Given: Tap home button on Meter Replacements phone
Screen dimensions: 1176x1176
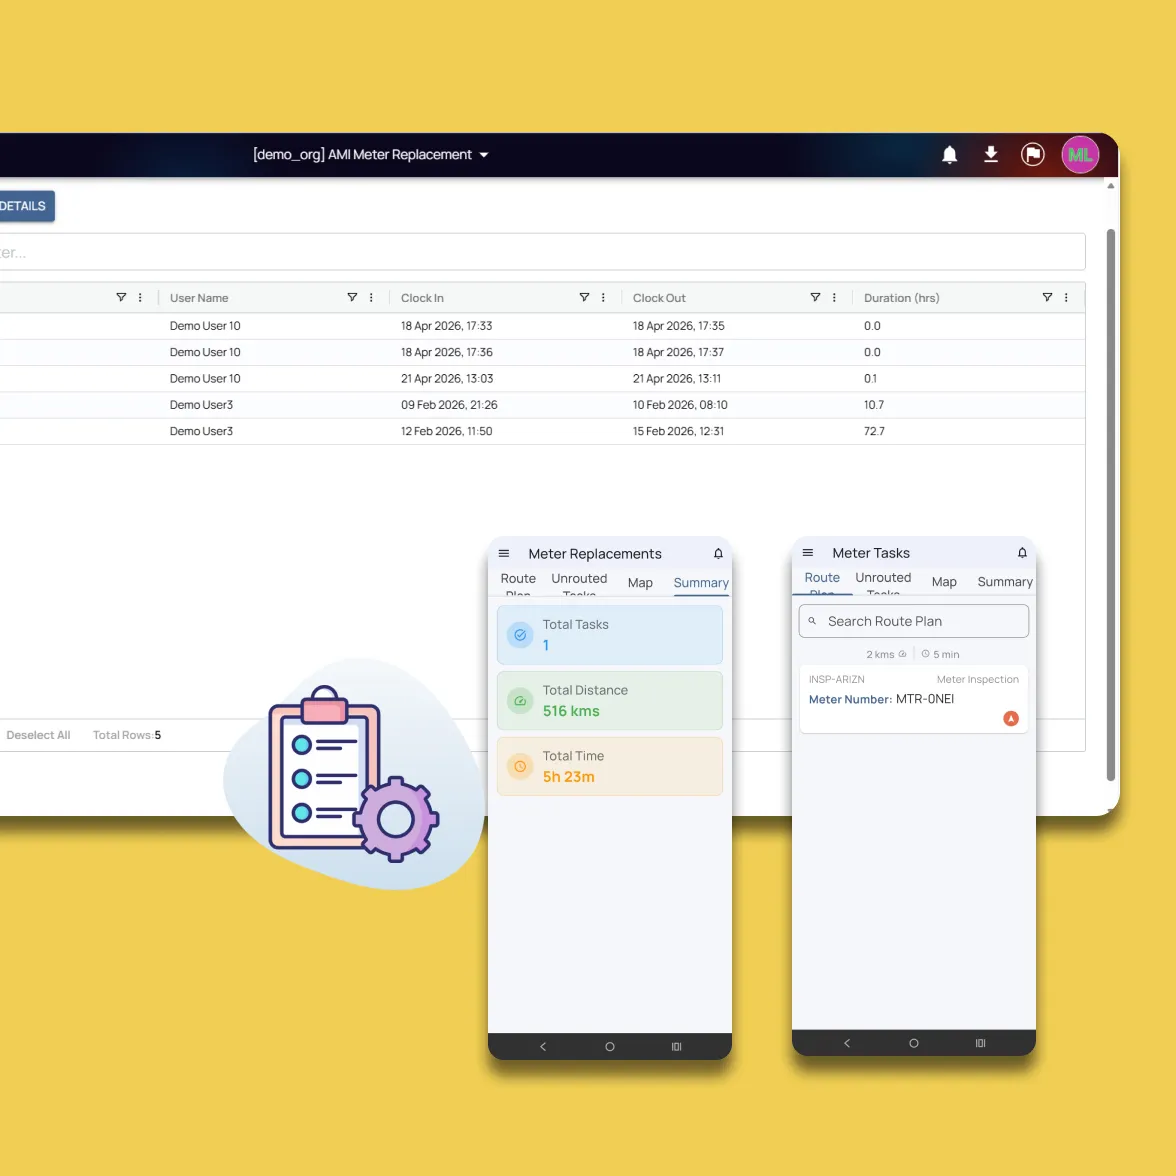Looking at the screenshot, I should [610, 1046].
